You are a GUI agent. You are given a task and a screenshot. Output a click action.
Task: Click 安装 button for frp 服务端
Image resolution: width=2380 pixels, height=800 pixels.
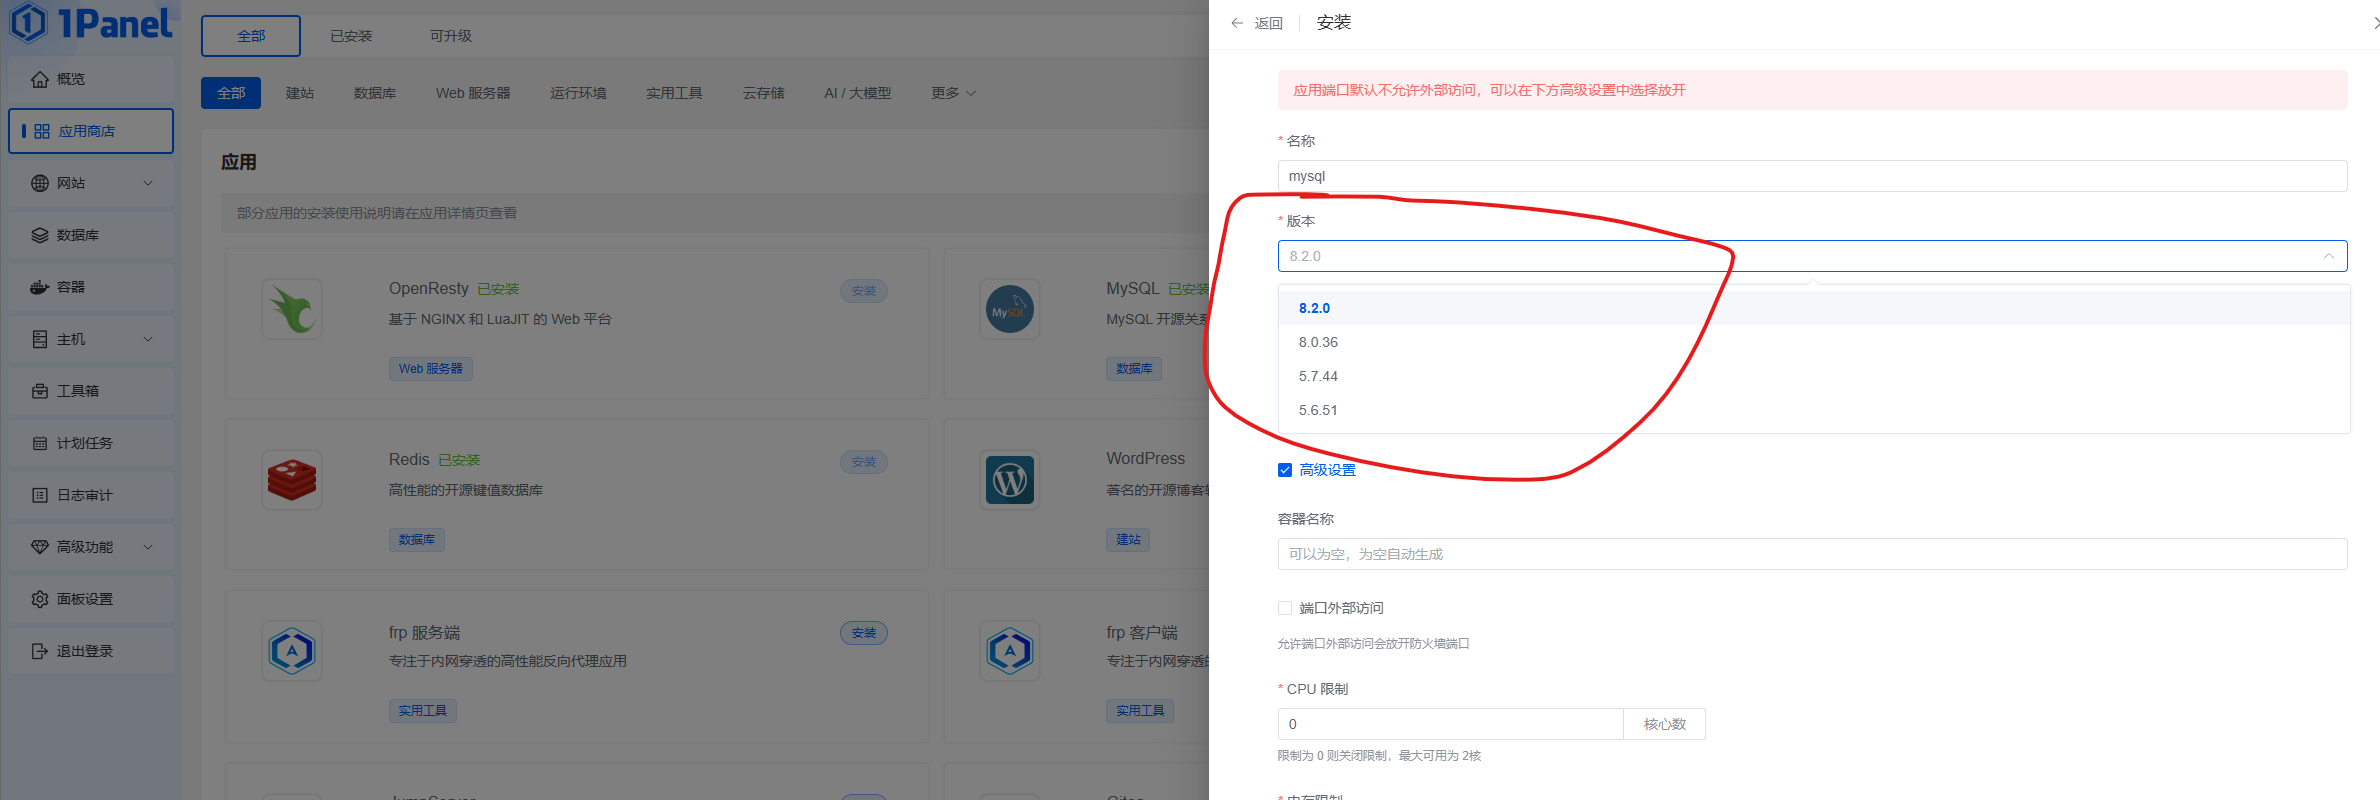point(864,633)
